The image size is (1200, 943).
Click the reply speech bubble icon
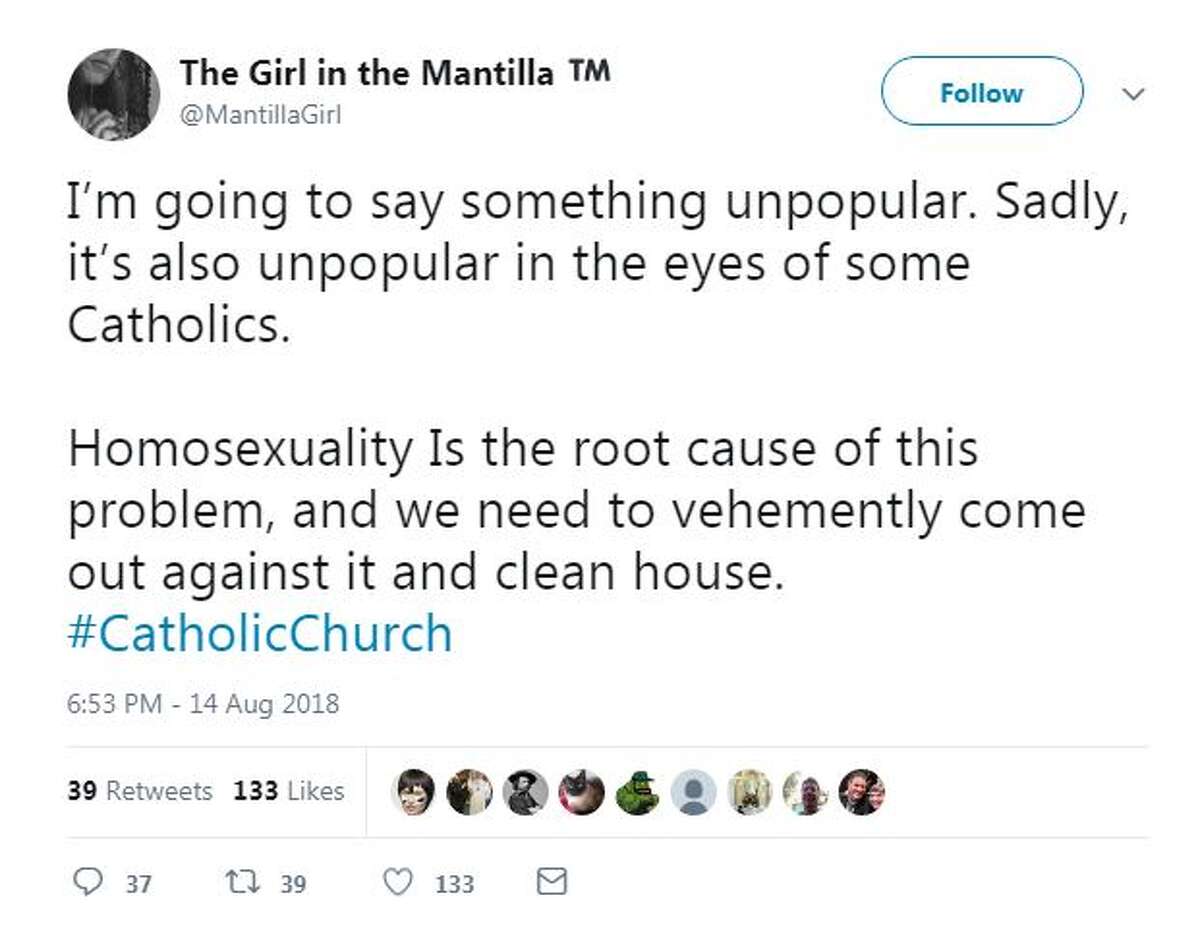(90, 882)
